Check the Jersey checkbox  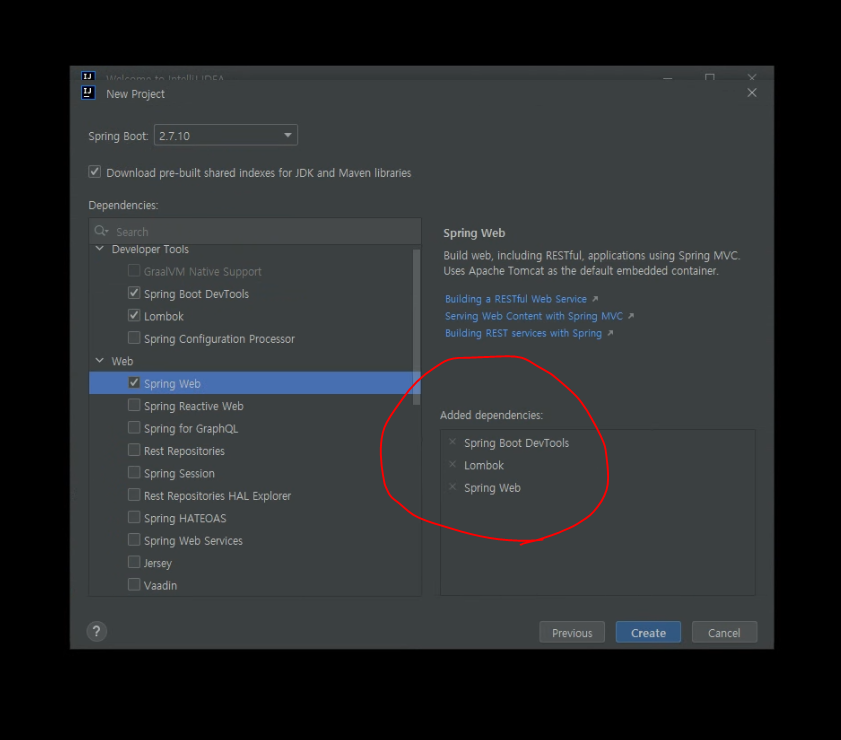(x=134, y=562)
